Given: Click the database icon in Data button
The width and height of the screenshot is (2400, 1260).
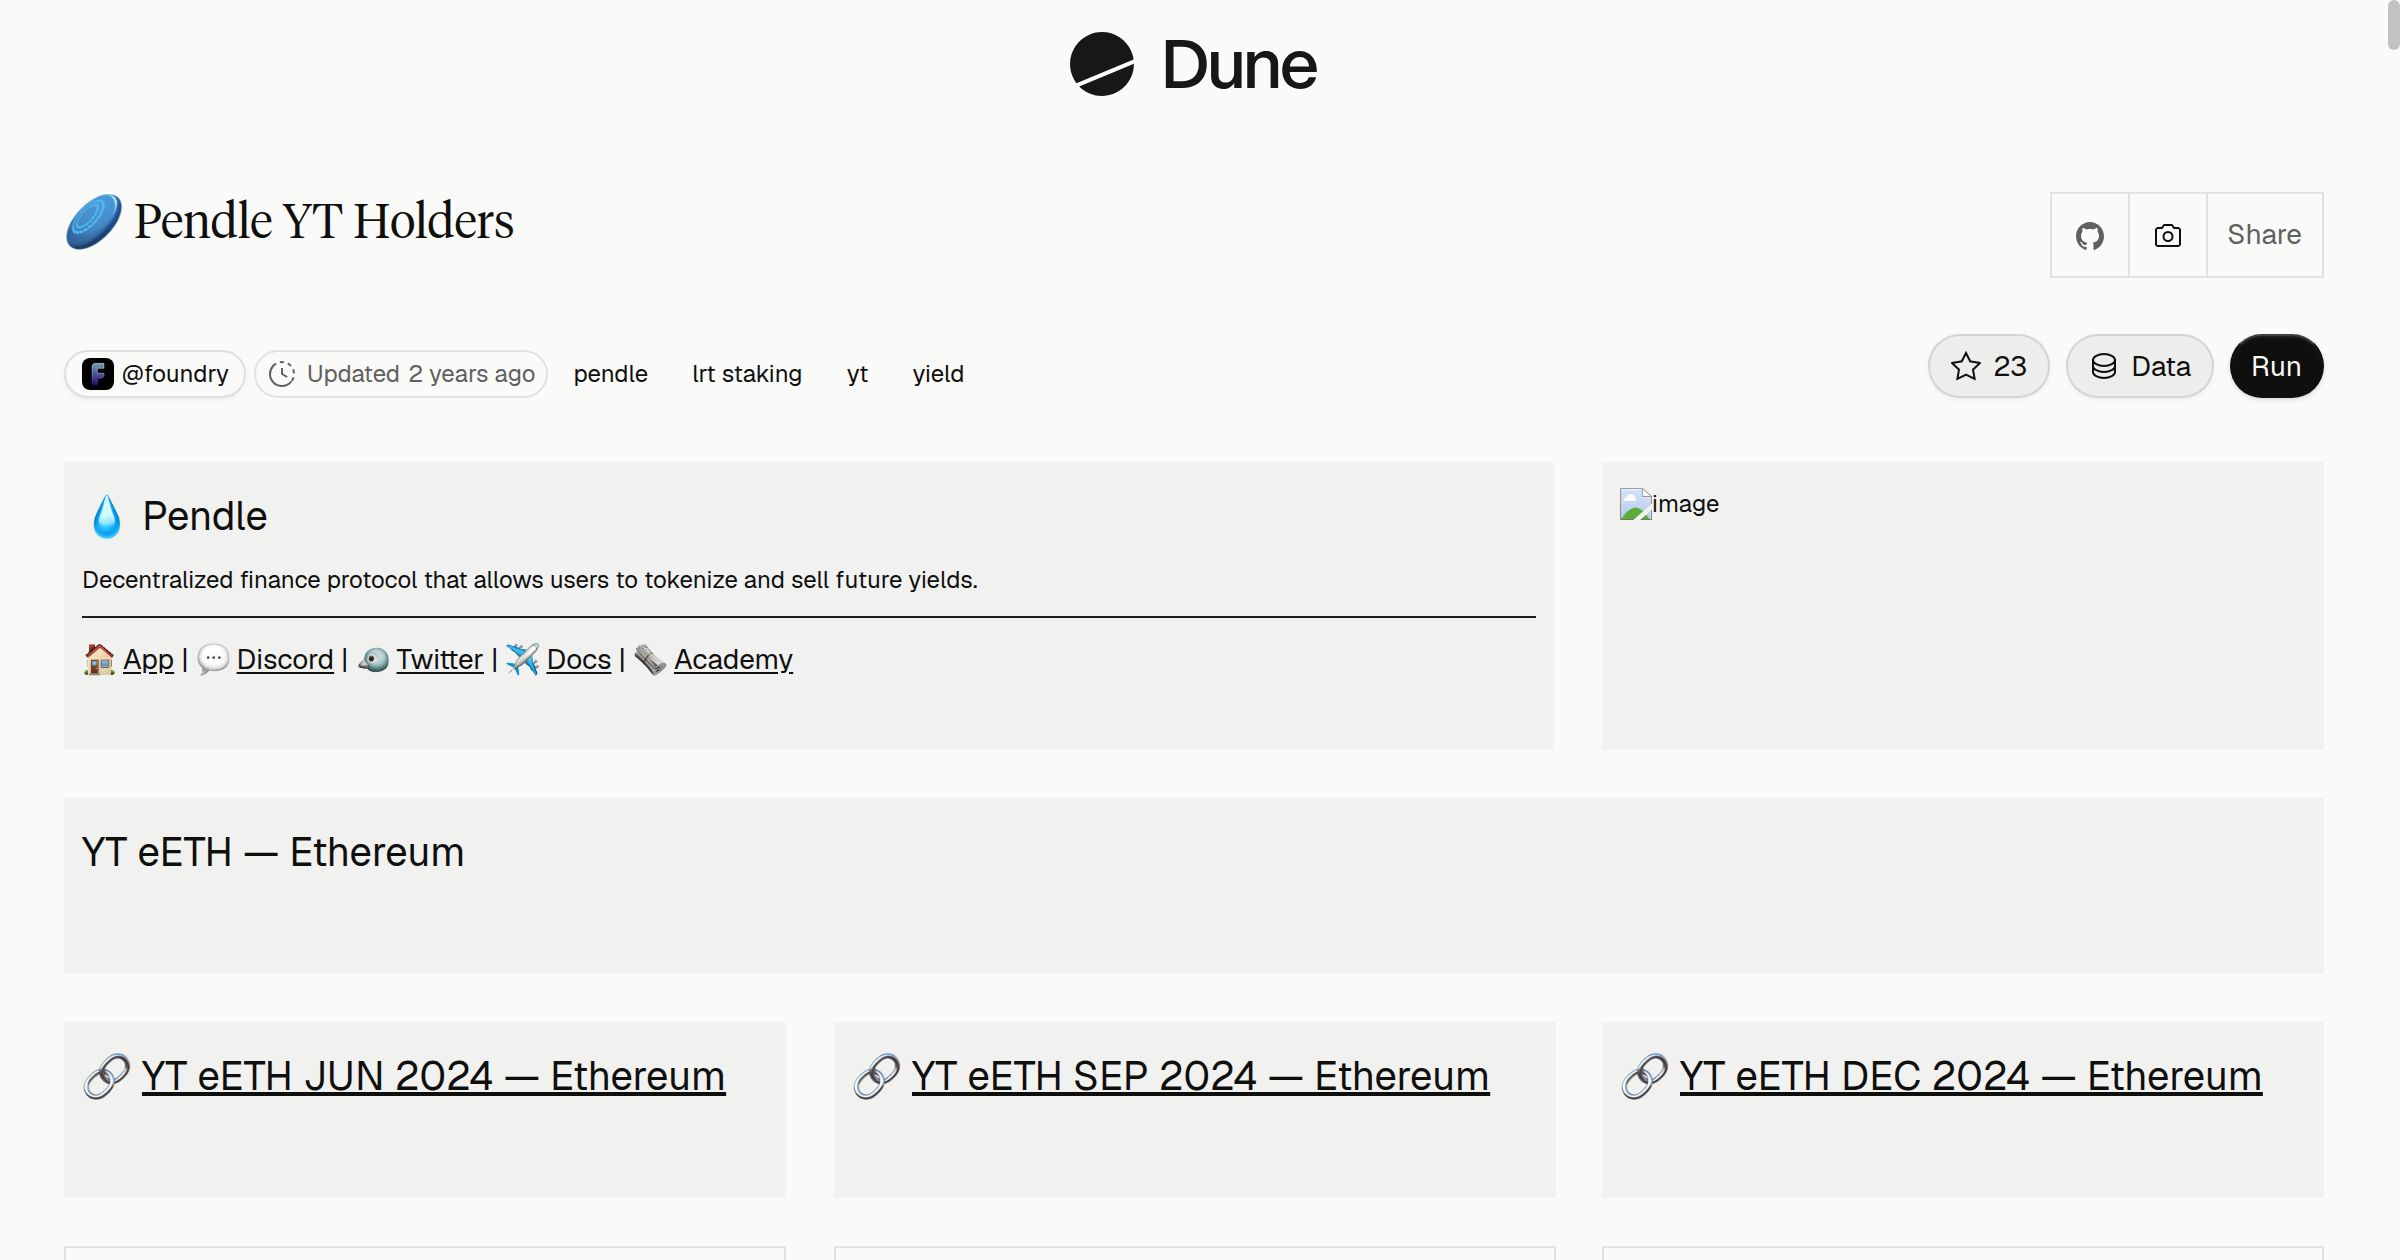Looking at the screenshot, I should point(2104,366).
